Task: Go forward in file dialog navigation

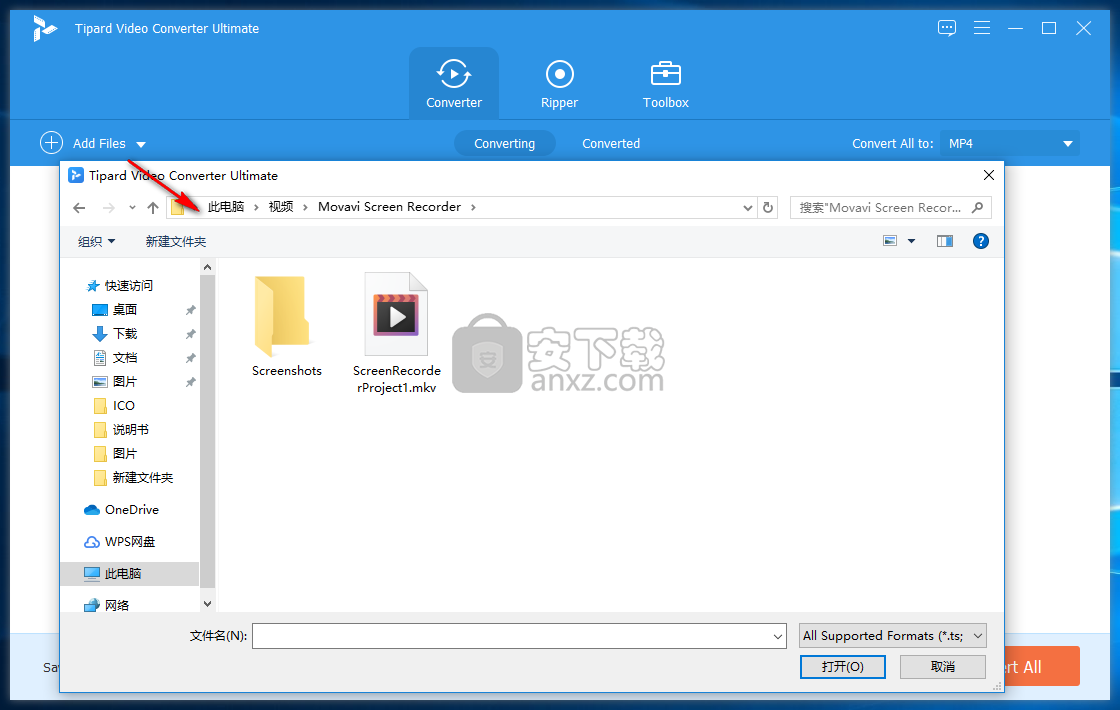Action: tap(109, 207)
